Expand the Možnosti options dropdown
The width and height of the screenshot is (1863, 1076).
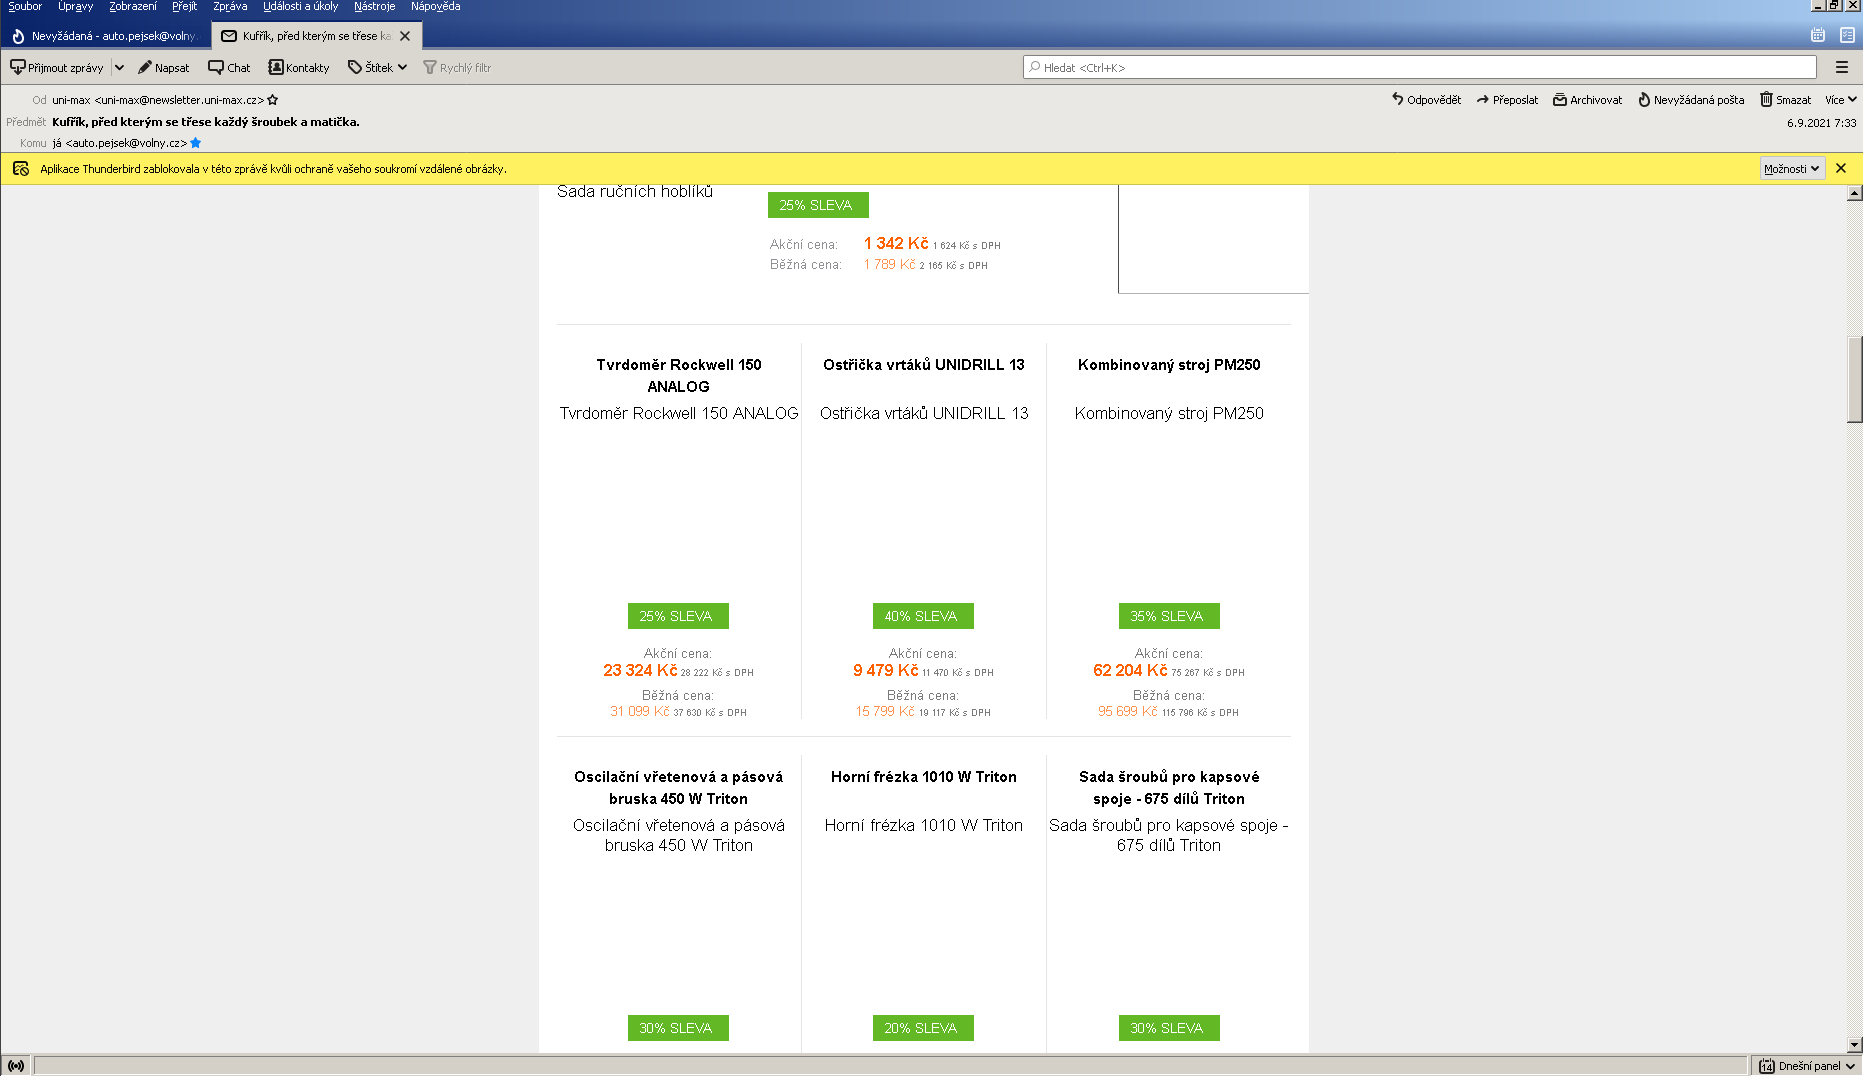coord(1791,169)
